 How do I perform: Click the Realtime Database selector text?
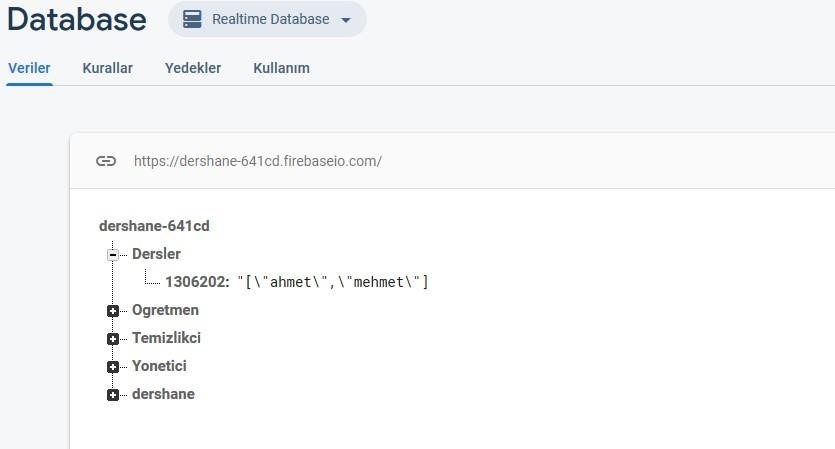pos(271,19)
